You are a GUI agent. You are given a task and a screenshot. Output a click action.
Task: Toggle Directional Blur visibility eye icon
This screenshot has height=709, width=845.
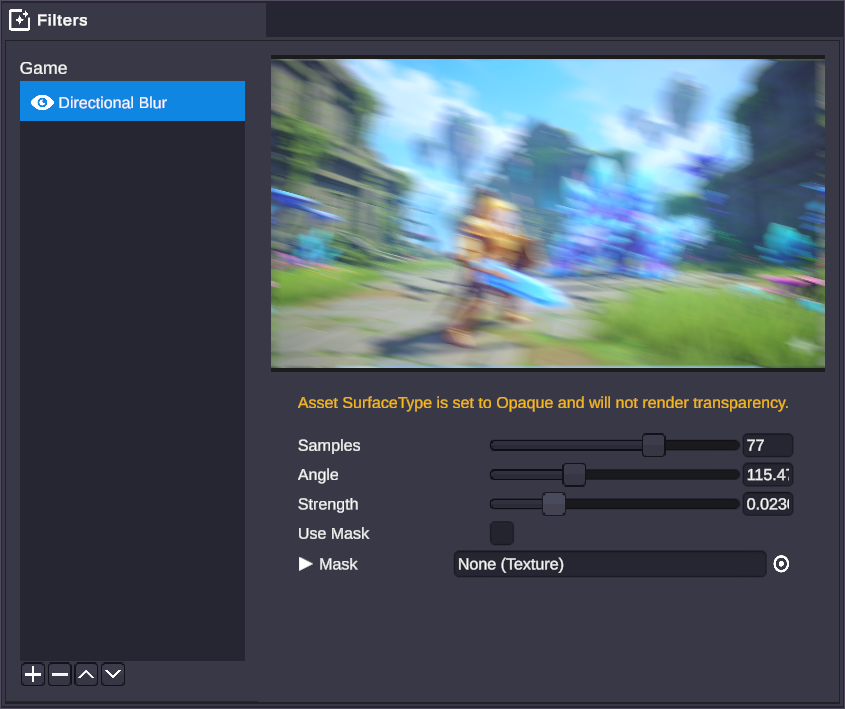(42, 102)
